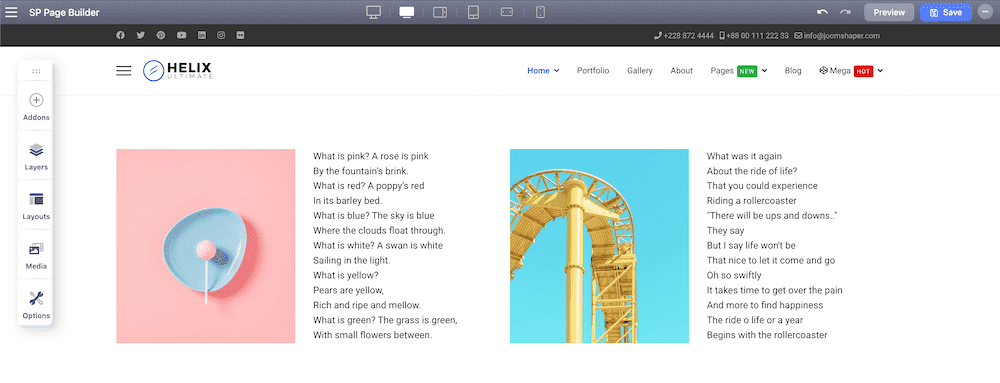Viewport: 1000px width, 383px height.
Task: Go to the Gallery menu item
Action: click(x=640, y=71)
